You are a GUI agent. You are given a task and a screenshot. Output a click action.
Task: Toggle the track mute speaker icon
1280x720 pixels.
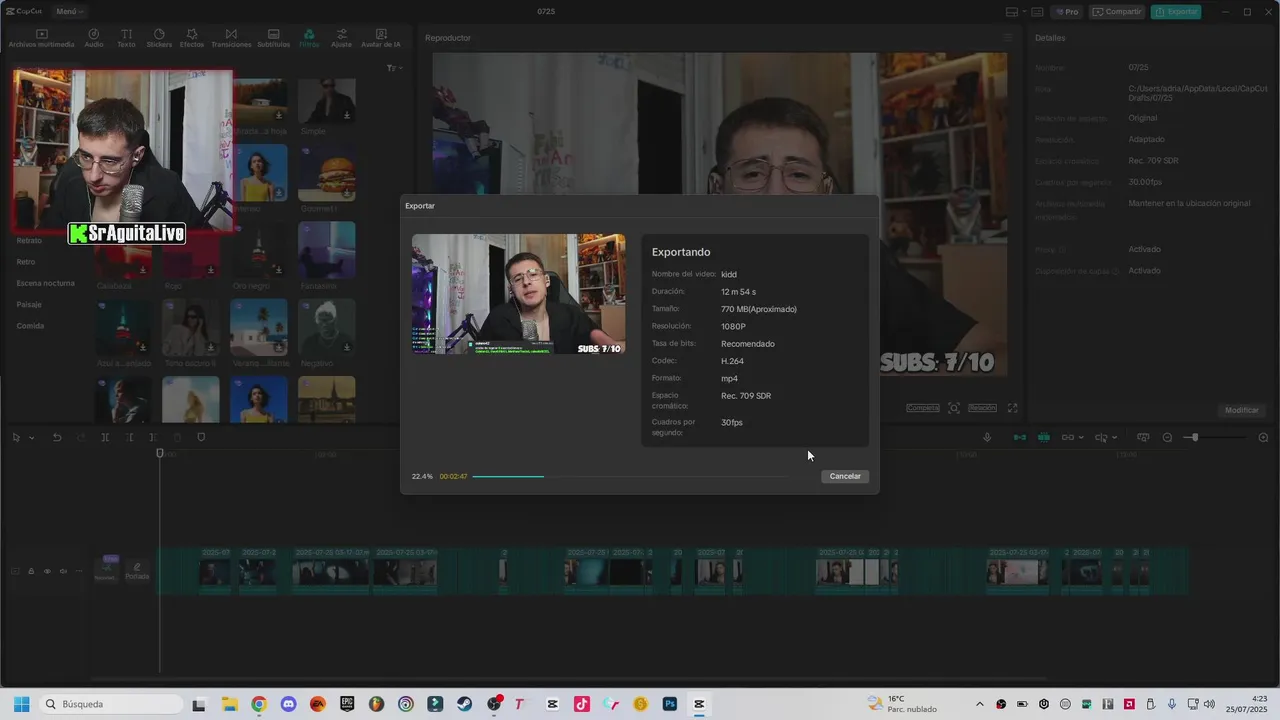click(x=63, y=571)
